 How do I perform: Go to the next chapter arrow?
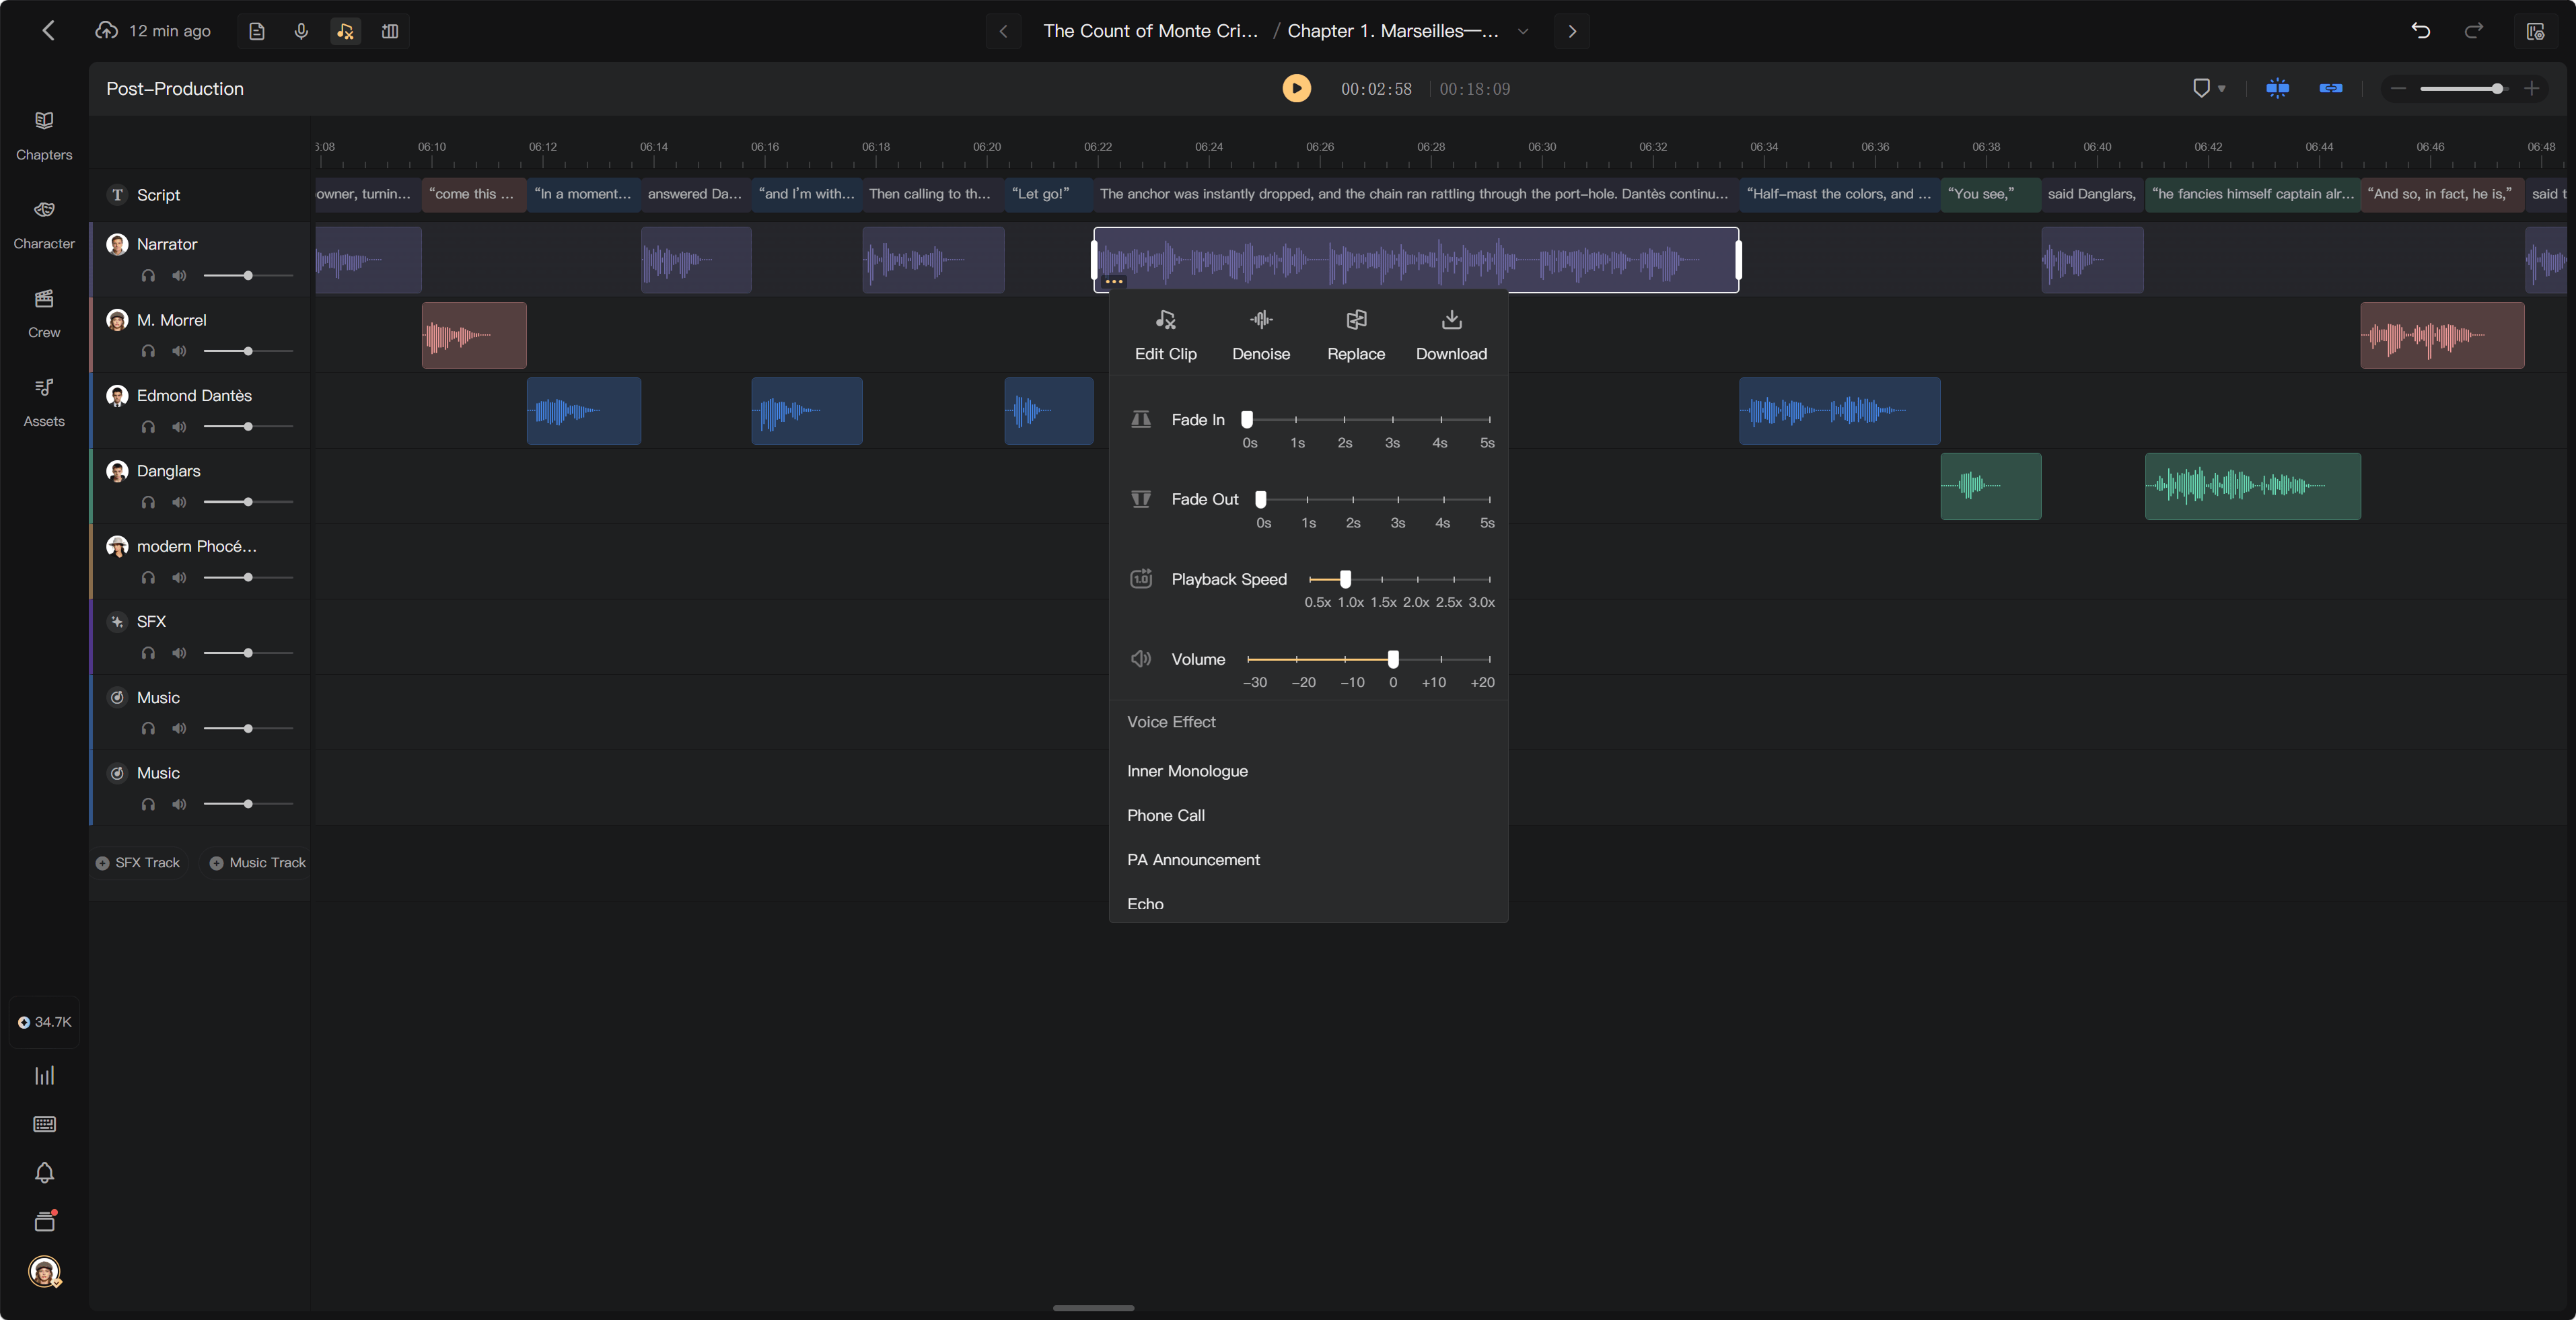(x=1572, y=31)
